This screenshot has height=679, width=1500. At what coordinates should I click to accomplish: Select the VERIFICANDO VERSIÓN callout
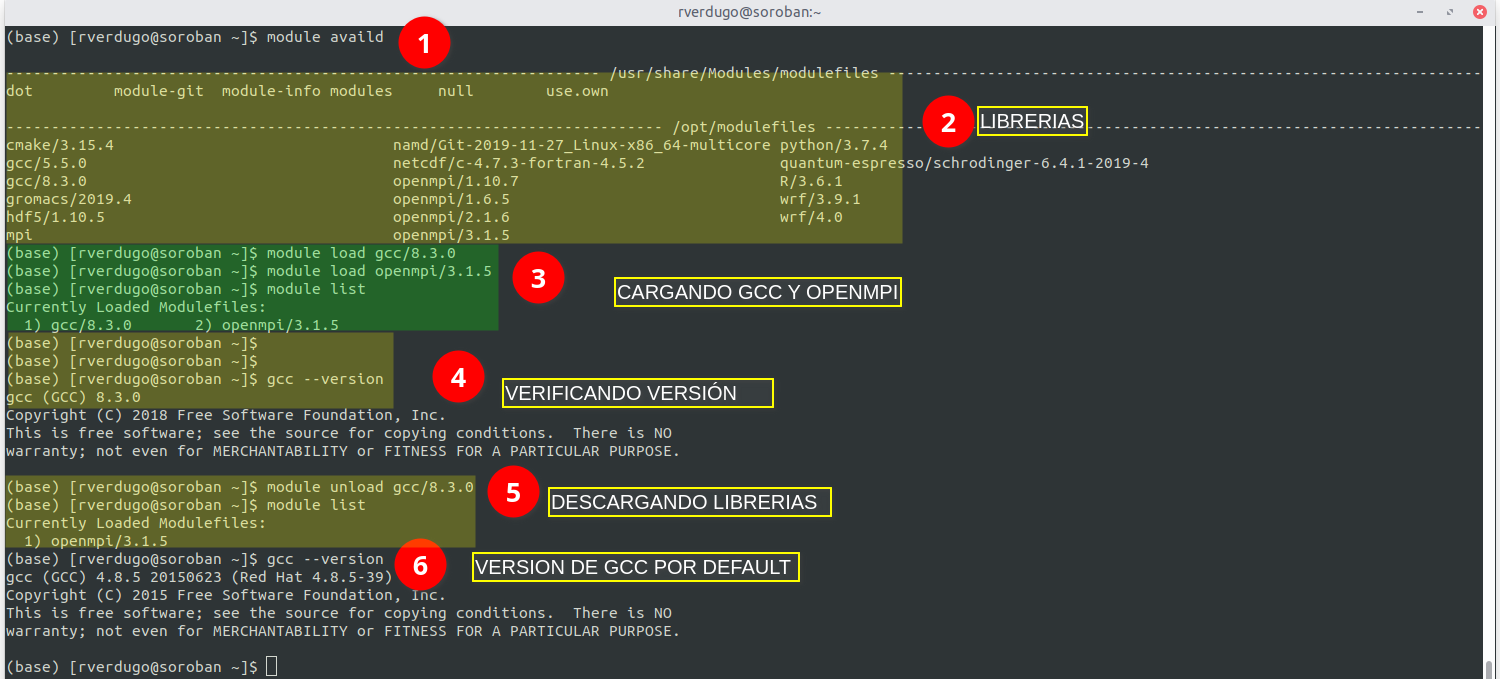click(637, 392)
